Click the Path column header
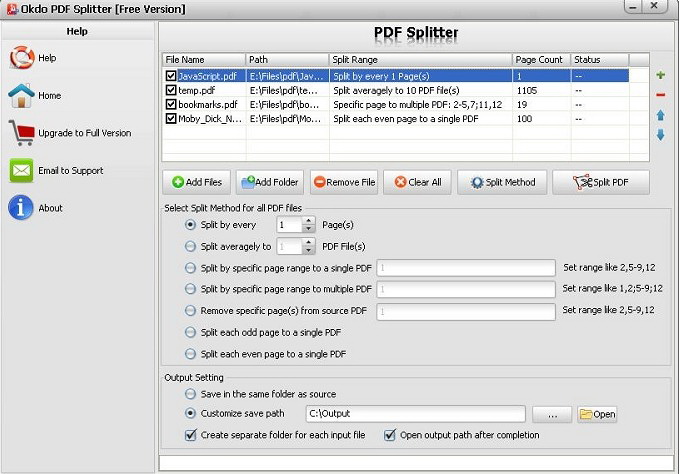 pos(287,60)
